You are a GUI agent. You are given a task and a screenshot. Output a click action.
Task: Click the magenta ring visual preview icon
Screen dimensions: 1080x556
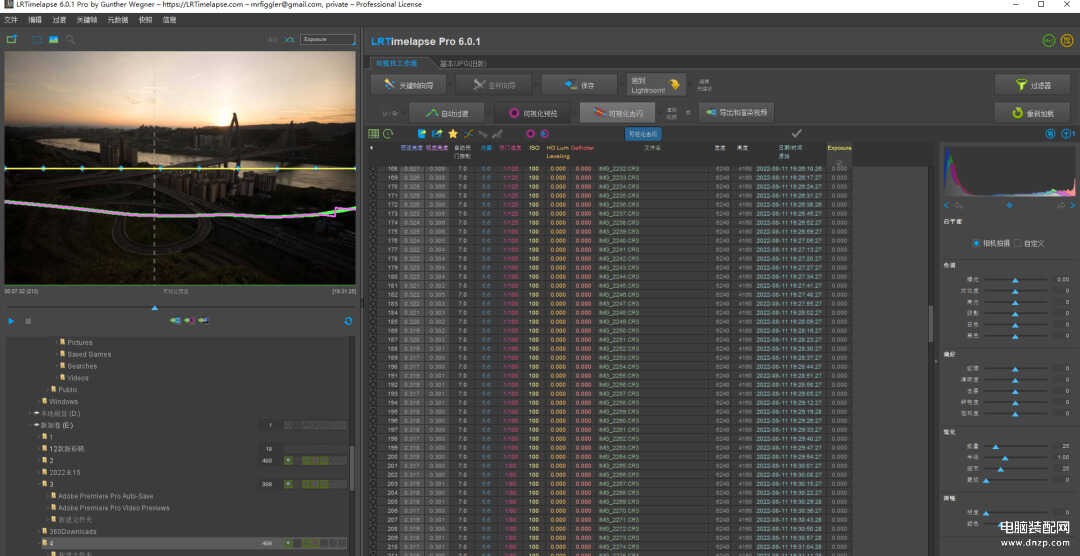pos(530,134)
